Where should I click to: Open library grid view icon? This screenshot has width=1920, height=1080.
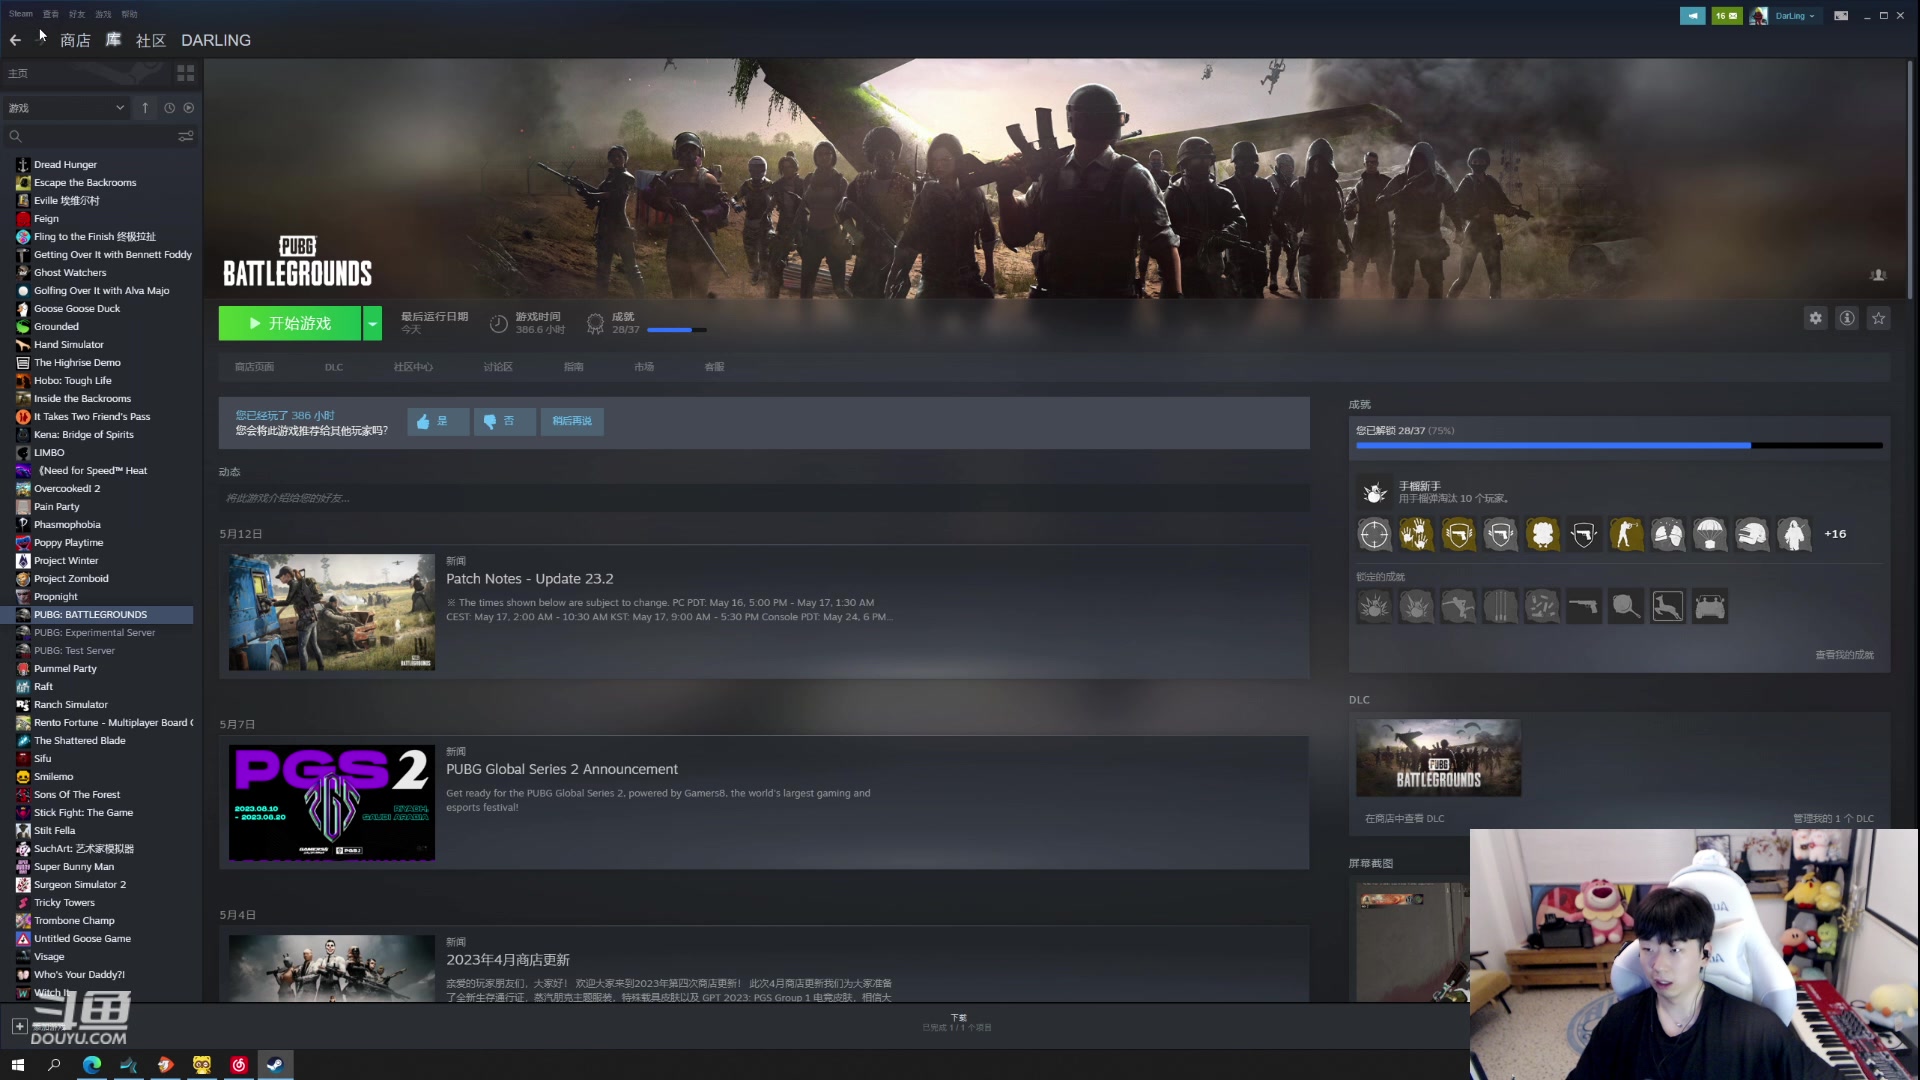pyautogui.click(x=186, y=73)
